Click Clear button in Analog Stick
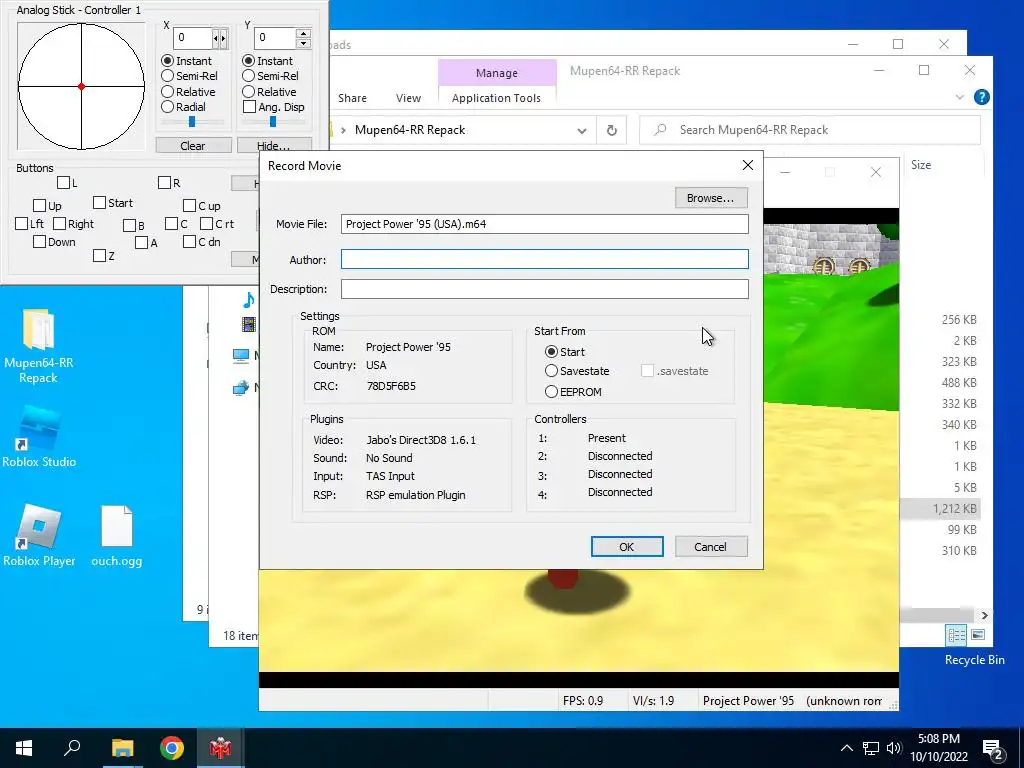This screenshot has height=768, width=1024. tap(193, 146)
